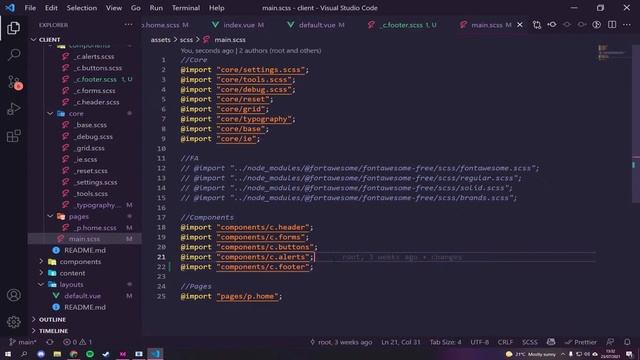
Task: Click the editor minimap preview
Action: [611, 52]
